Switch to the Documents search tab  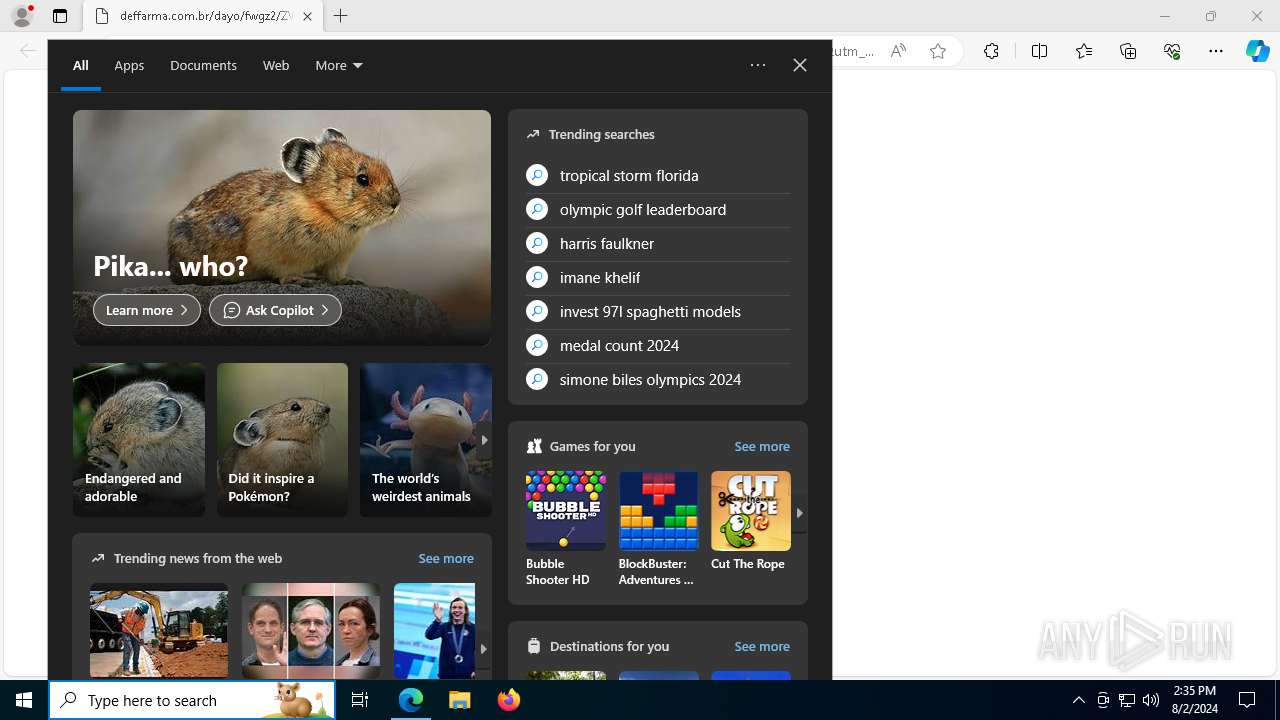[203, 65]
